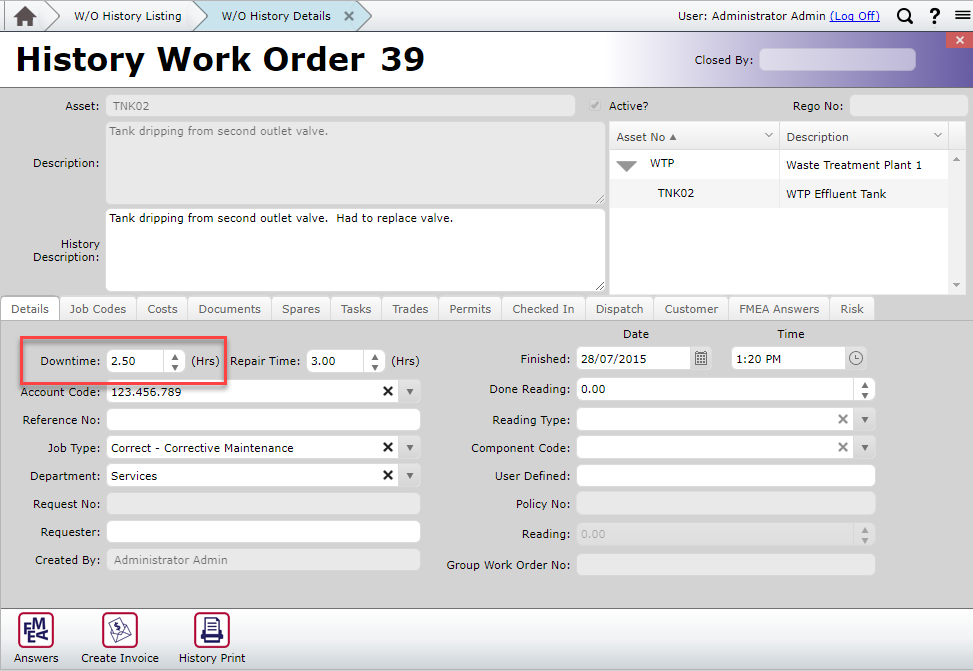
Task: Open the Finished time clock picker
Action: click(855, 359)
